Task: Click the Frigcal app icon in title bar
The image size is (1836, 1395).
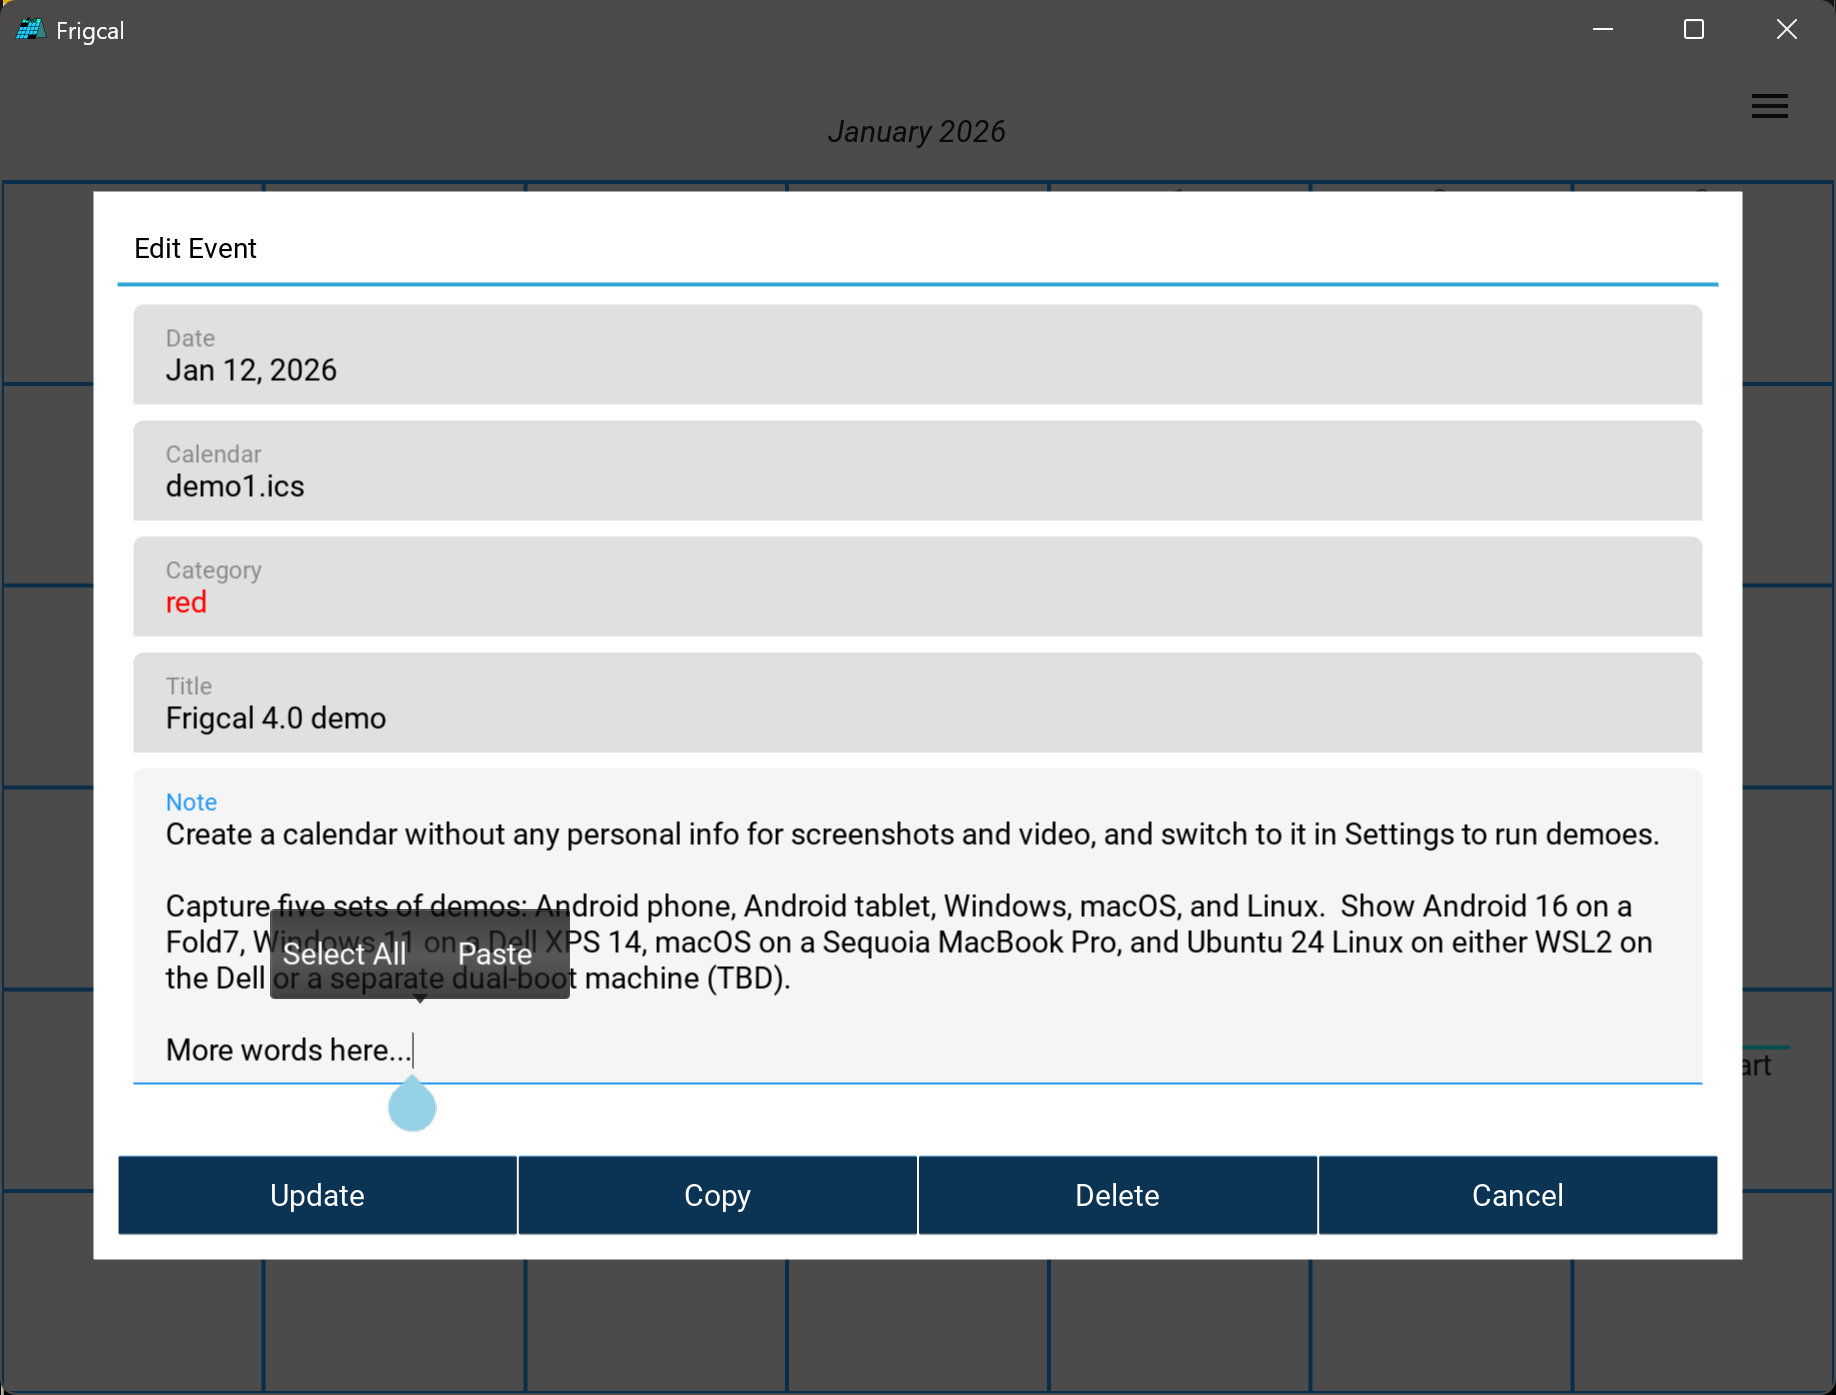Action: (x=30, y=30)
